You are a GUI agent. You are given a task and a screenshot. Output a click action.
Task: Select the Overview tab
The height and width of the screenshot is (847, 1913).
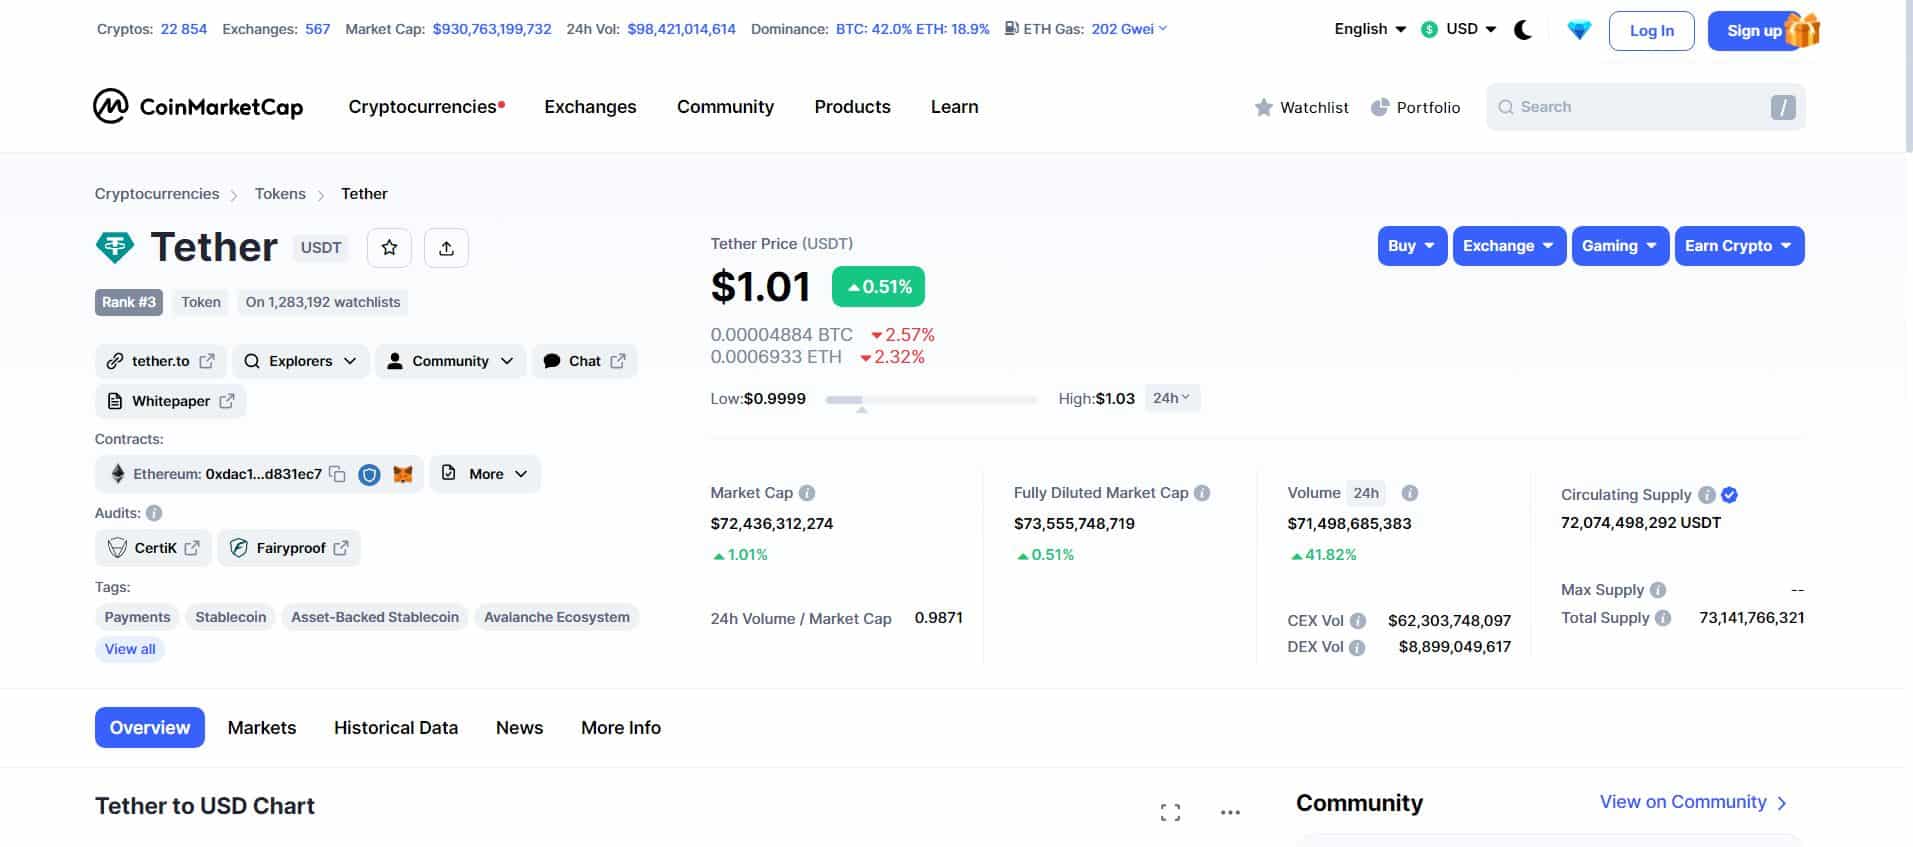pos(150,728)
